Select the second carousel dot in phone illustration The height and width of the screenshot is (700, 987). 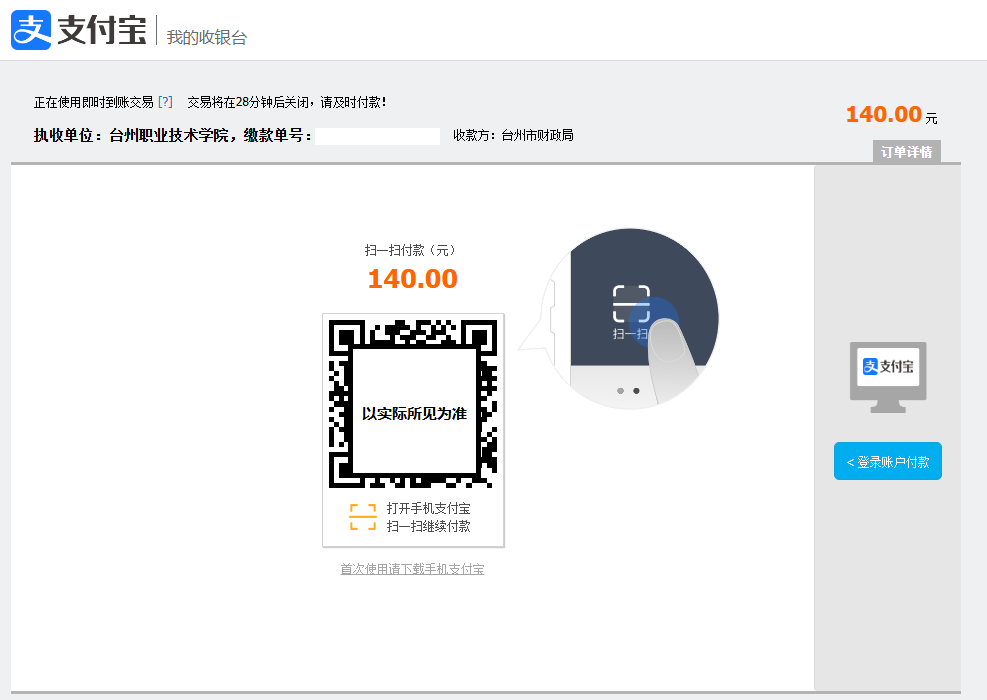click(x=636, y=391)
